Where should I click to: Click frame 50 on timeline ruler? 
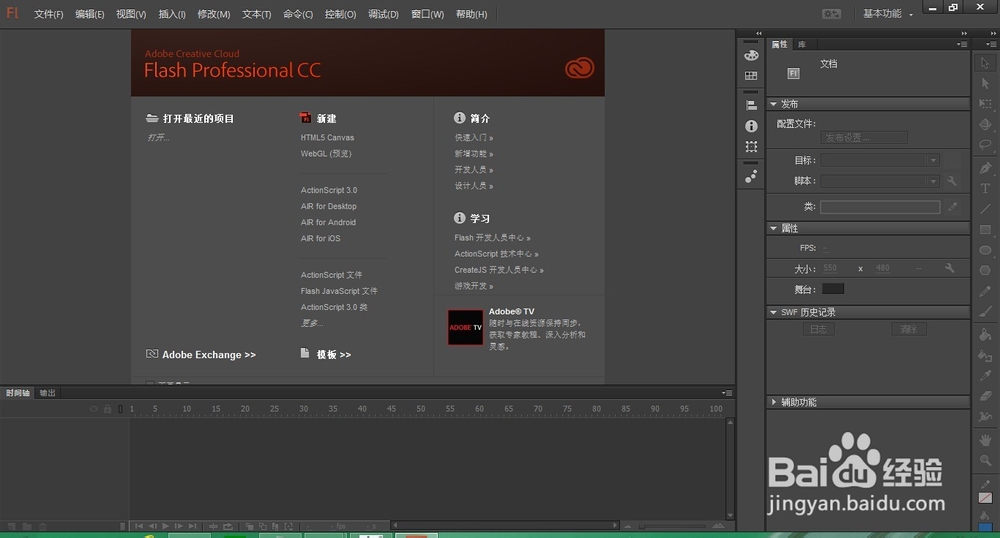point(421,409)
